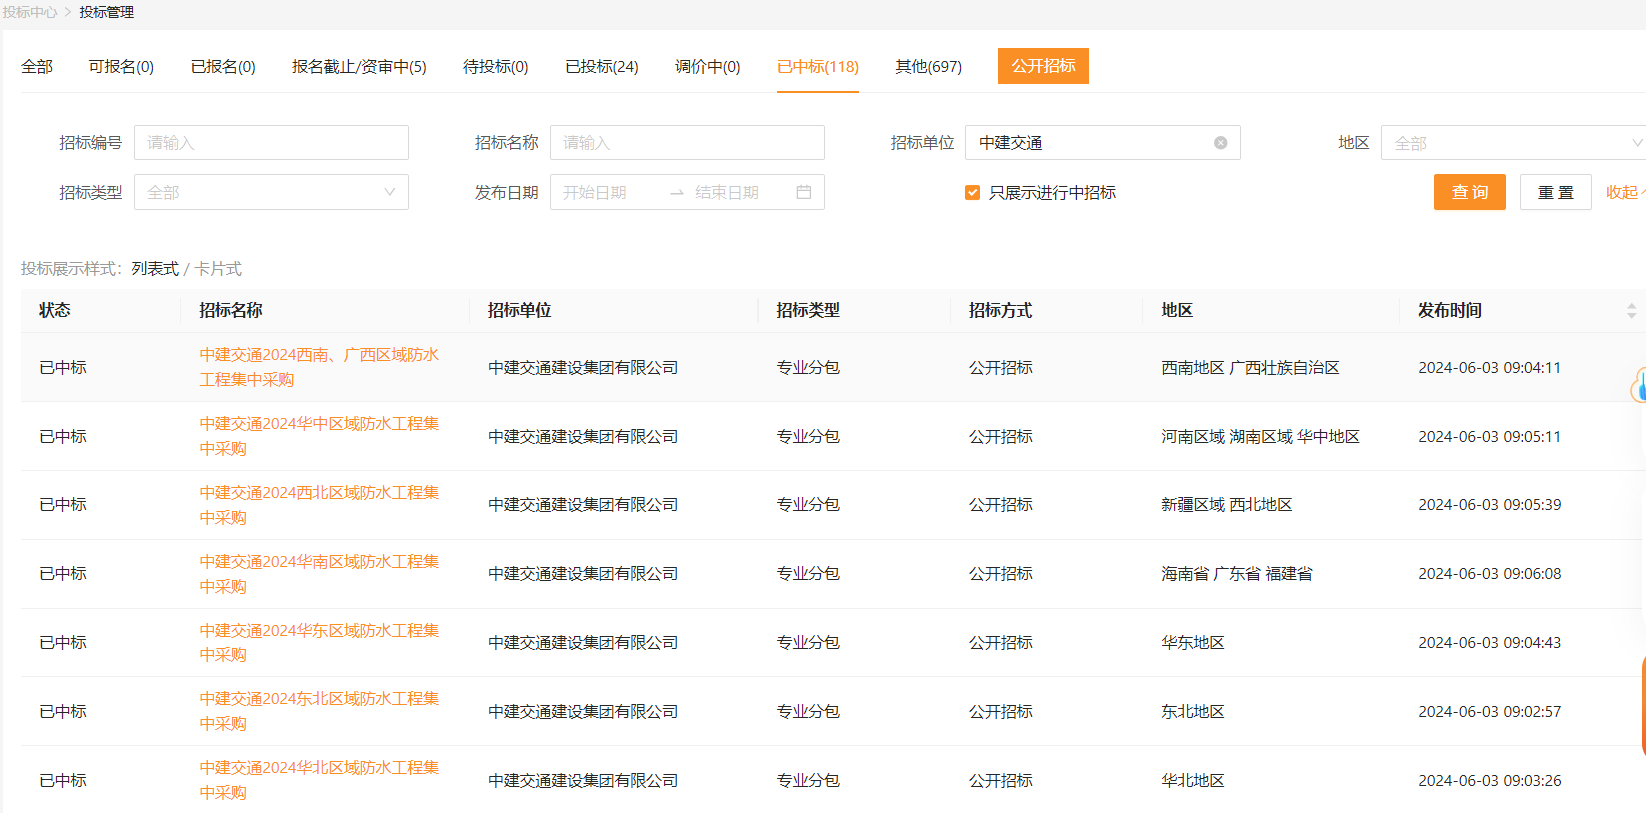Click region cell 西南地区 广西壮族自治区
Screen dimensions: 1646x813
click(x=1250, y=367)
